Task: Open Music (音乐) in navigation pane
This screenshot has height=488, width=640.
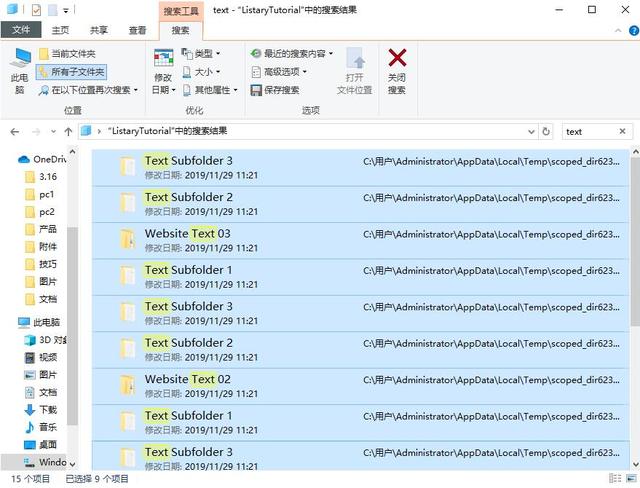Action: (x=41, y=427)
